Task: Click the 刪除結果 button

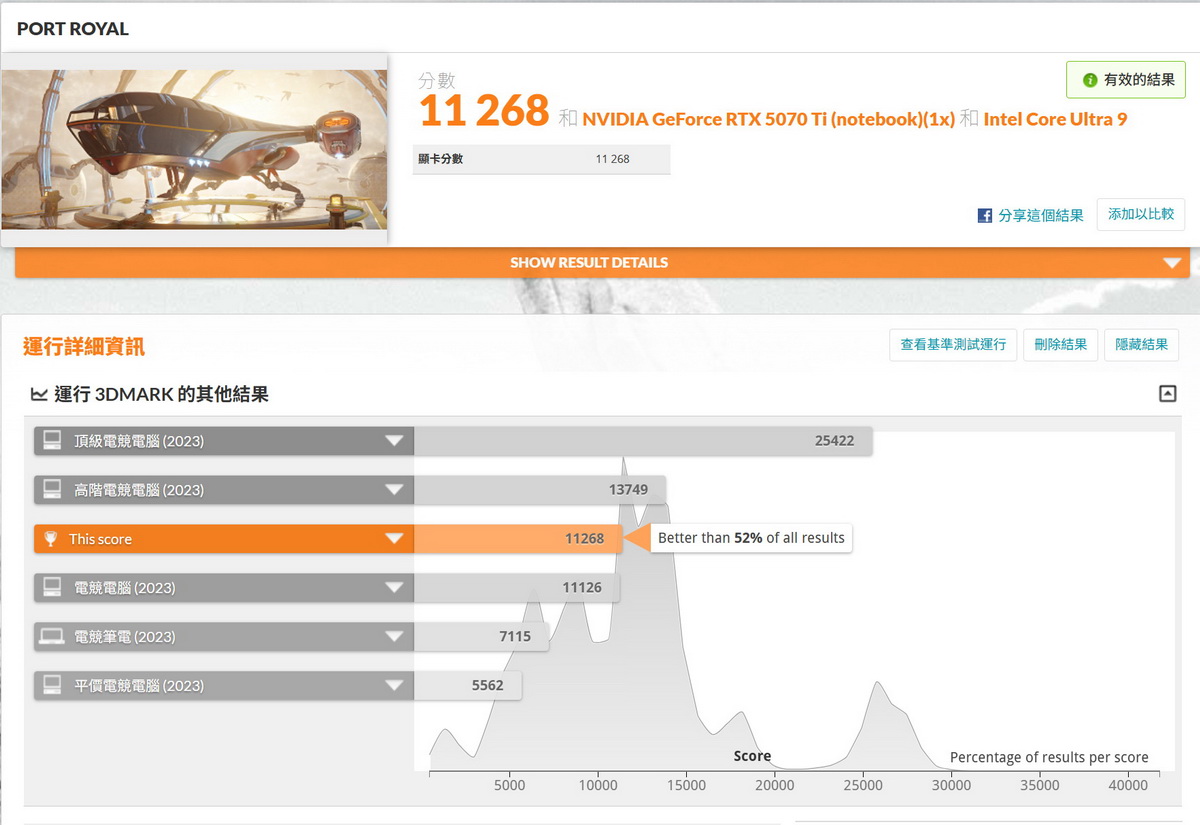Action: (x=1060, y=344)
